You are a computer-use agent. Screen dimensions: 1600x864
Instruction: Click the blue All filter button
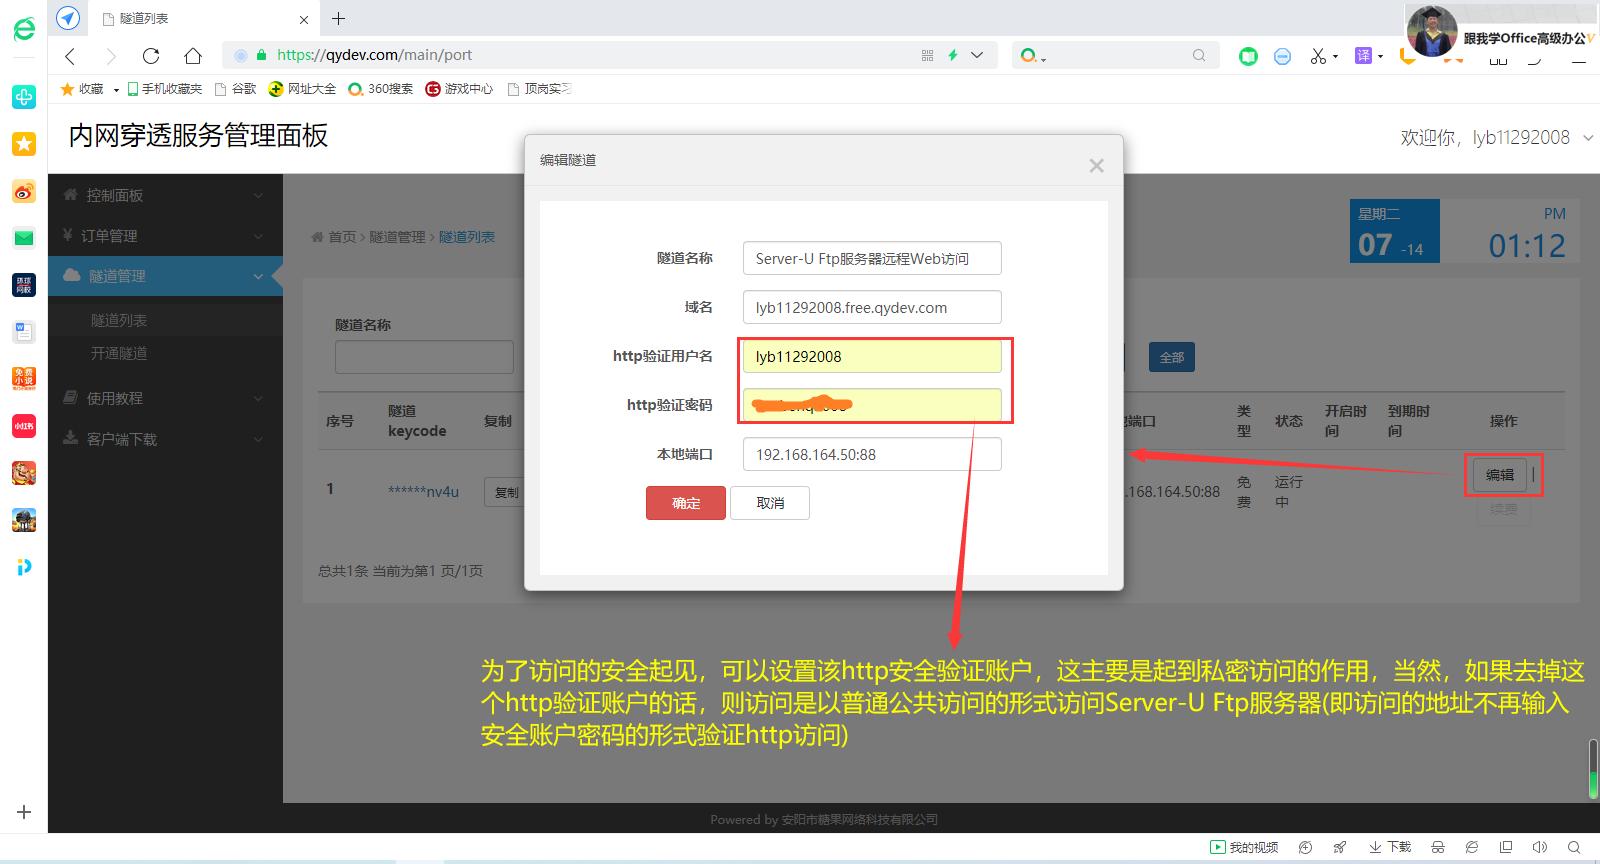click(1171, 357)
